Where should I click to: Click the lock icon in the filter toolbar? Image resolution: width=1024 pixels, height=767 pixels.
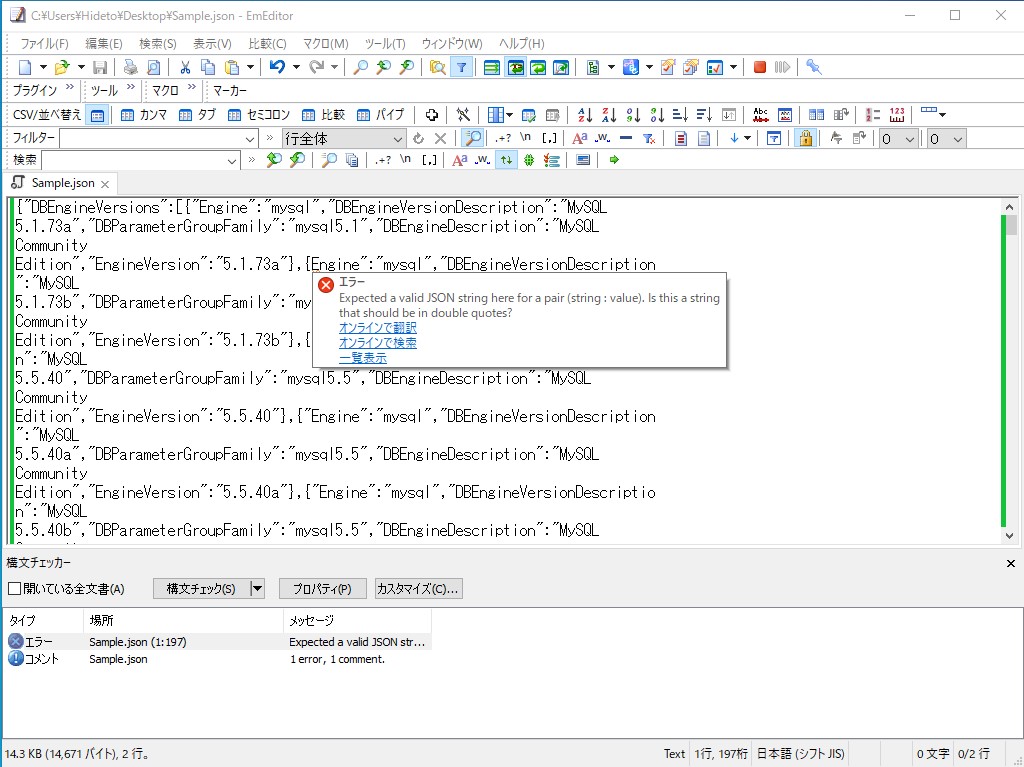click(805, 139)
